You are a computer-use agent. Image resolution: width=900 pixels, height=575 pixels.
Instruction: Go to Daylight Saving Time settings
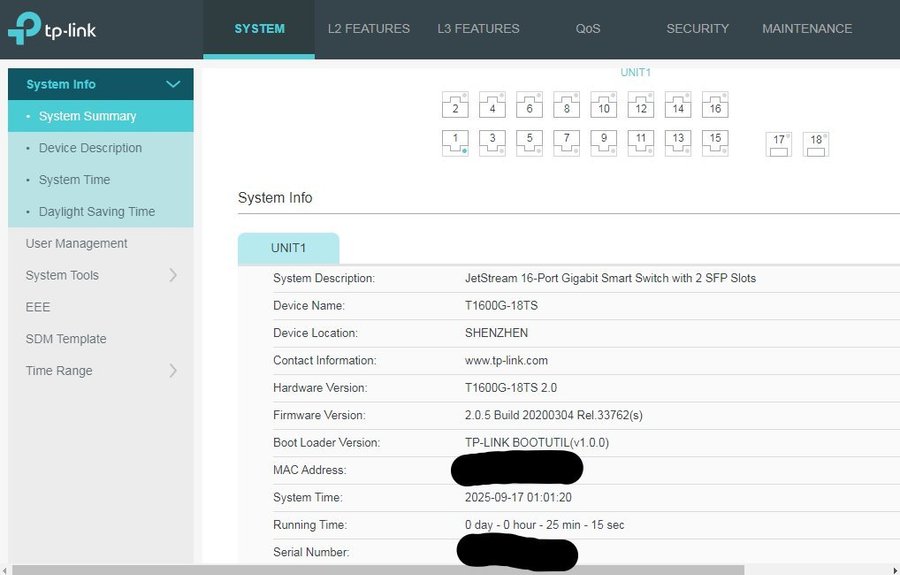click(x=96, y=212)
